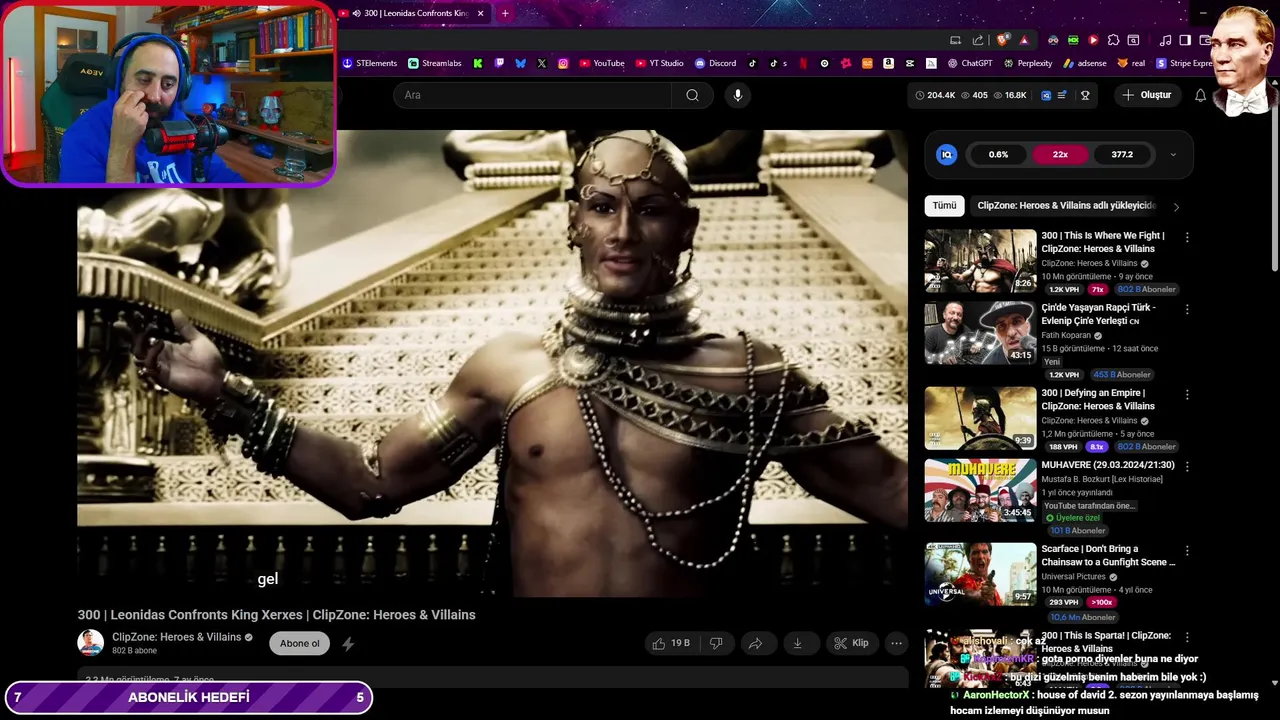This screenshot has height=720, width=1280.
Task: Open options for 'Defying an Empire' video
Action: coord(1187,395)
